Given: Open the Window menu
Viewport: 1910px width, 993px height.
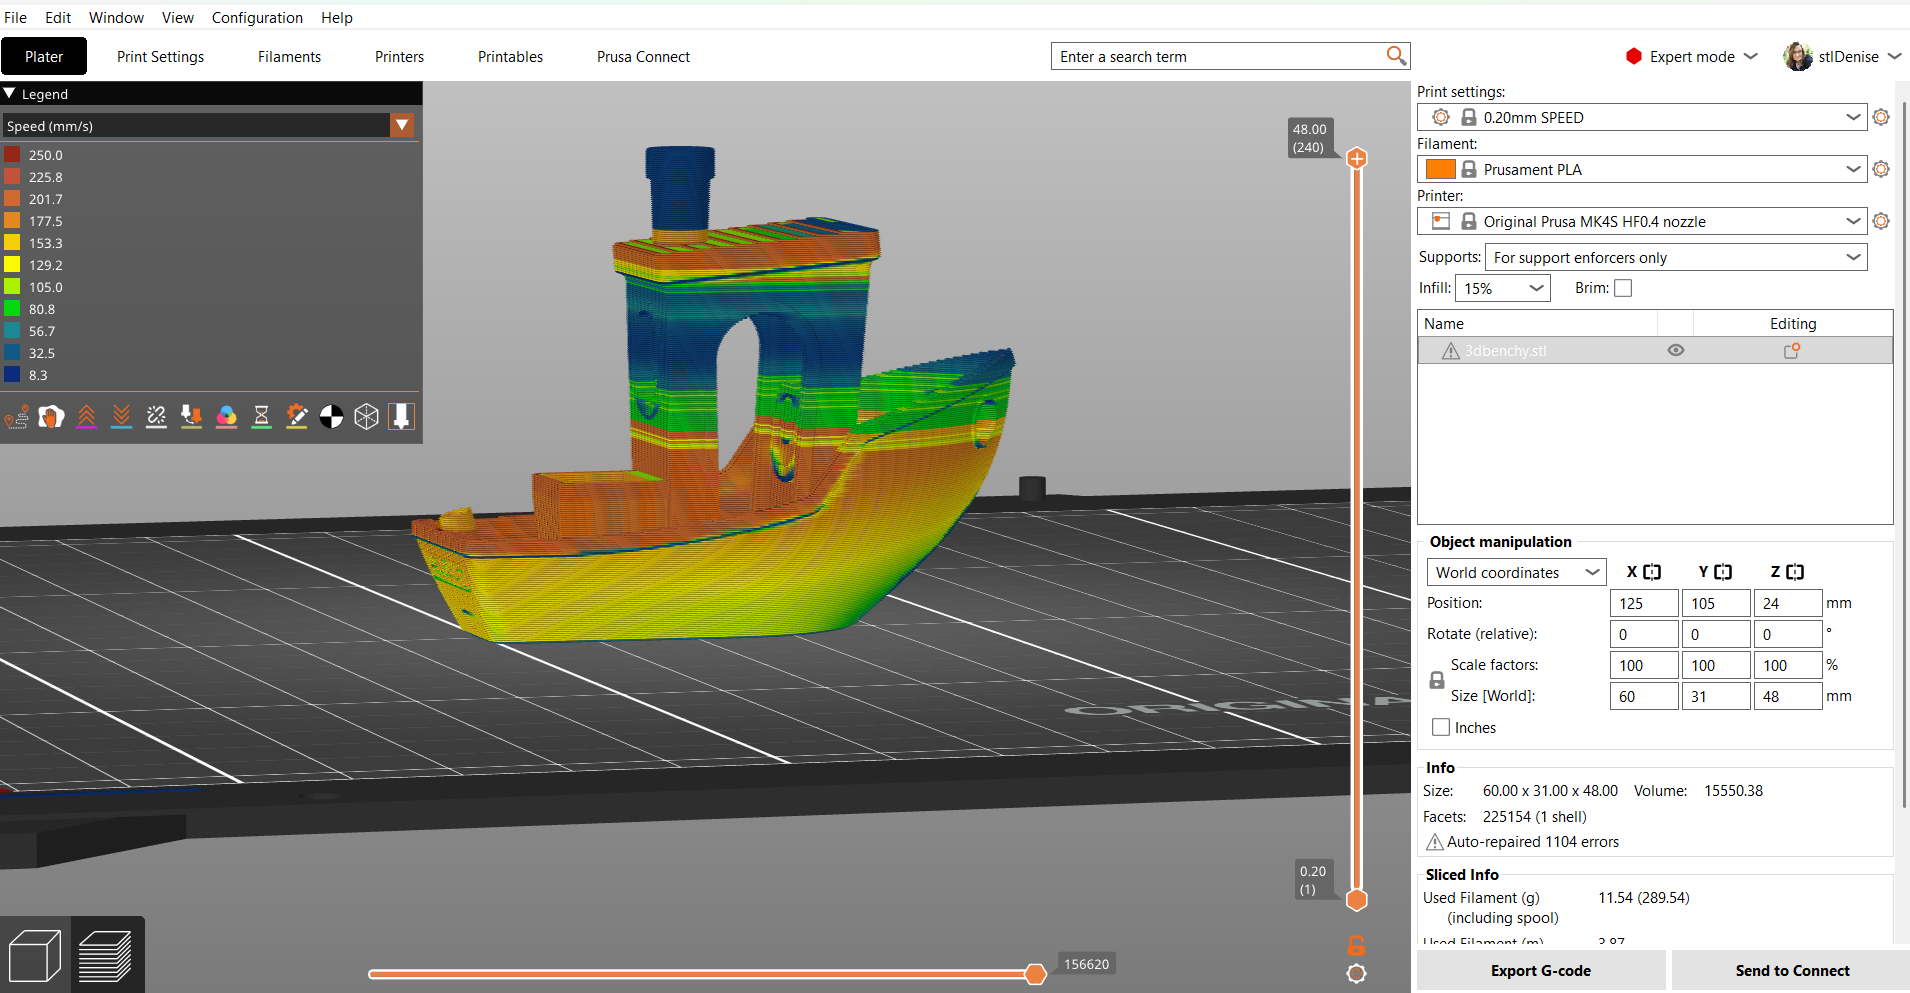Looking at the screenshot, I should click(x=116, y=17).
